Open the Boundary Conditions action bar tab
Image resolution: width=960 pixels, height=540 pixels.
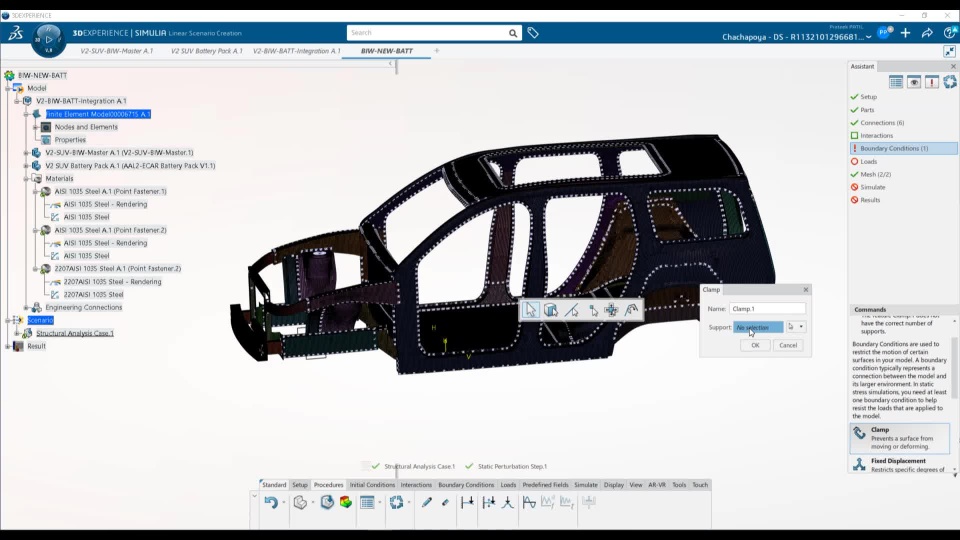(x=466, y=485)
